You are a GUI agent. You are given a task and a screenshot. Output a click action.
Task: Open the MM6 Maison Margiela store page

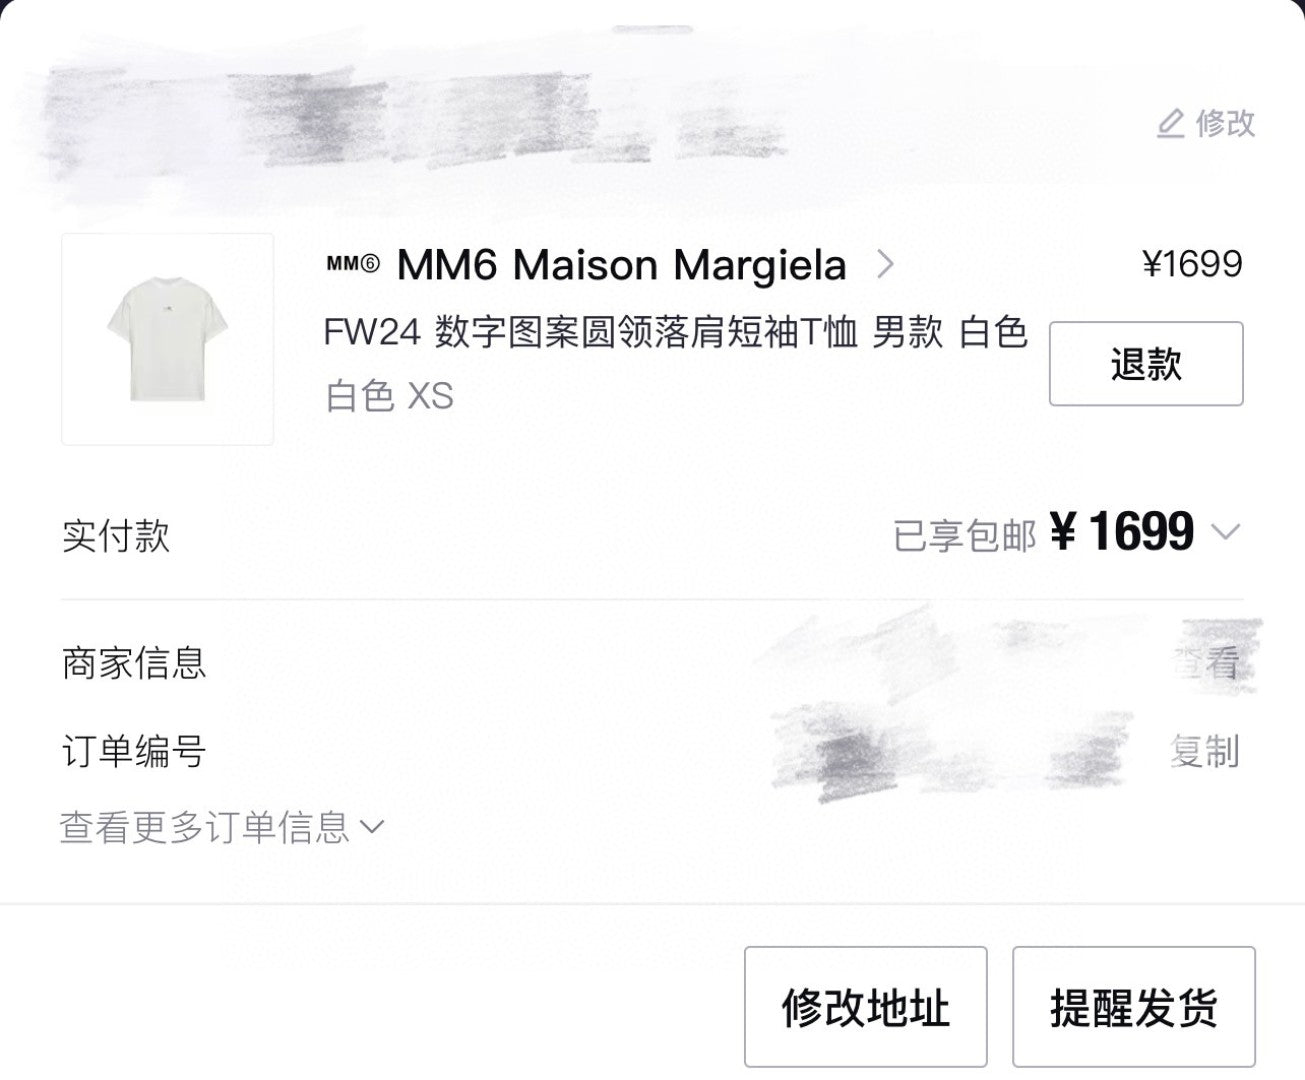621,265
